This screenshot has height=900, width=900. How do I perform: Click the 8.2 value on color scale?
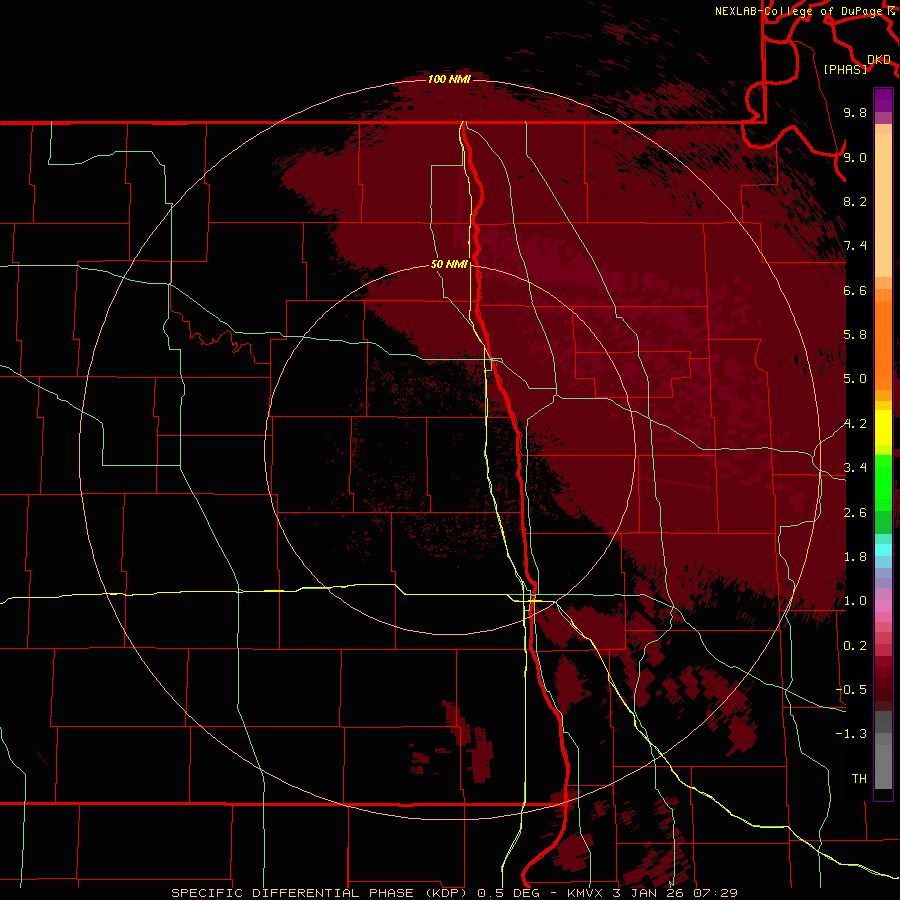(x=855, y=201)
